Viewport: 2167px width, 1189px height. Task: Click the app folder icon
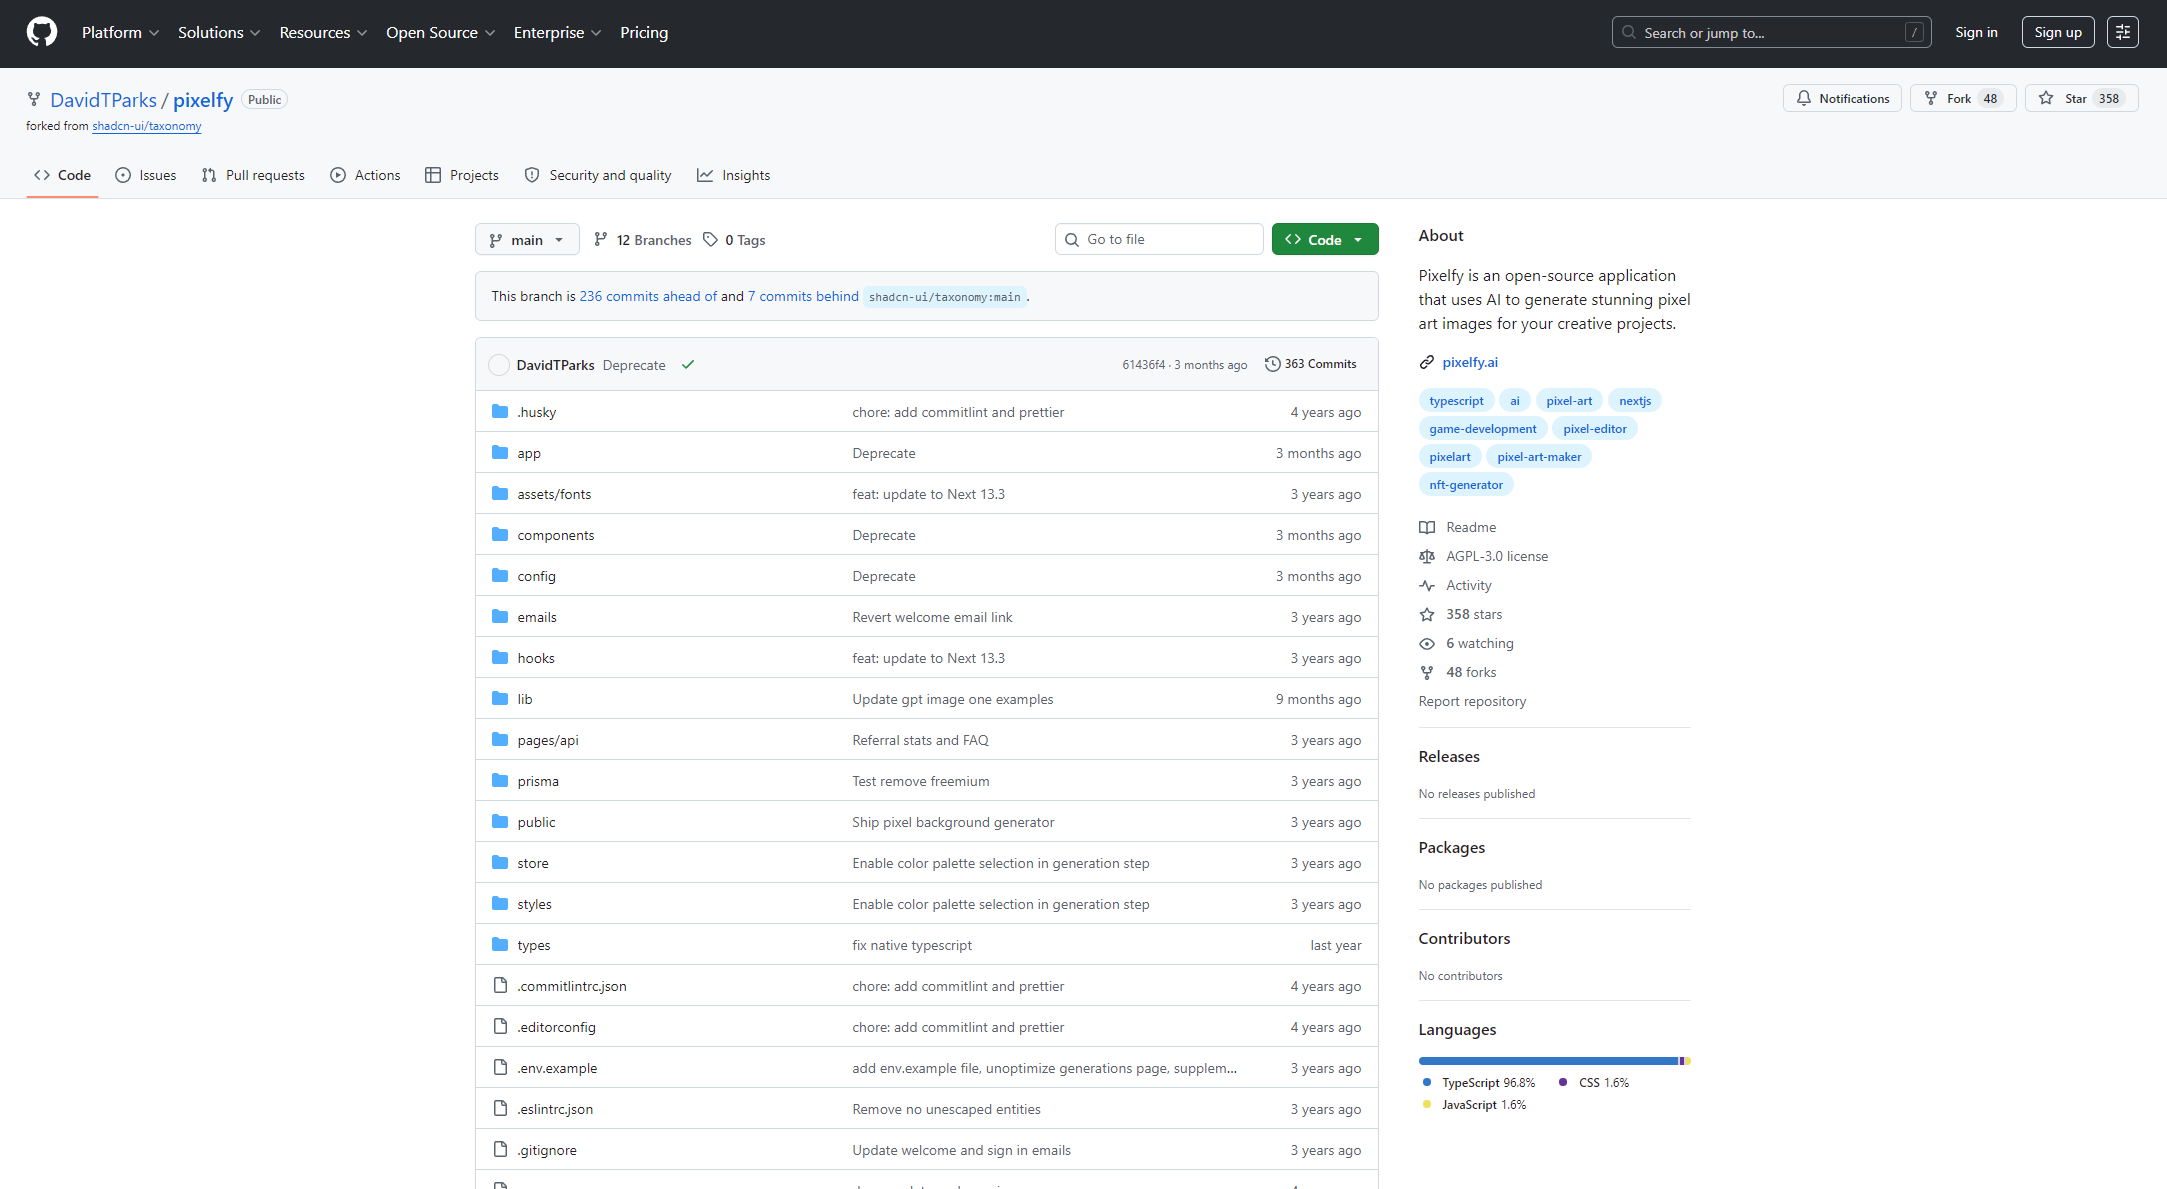pos(500,453)
